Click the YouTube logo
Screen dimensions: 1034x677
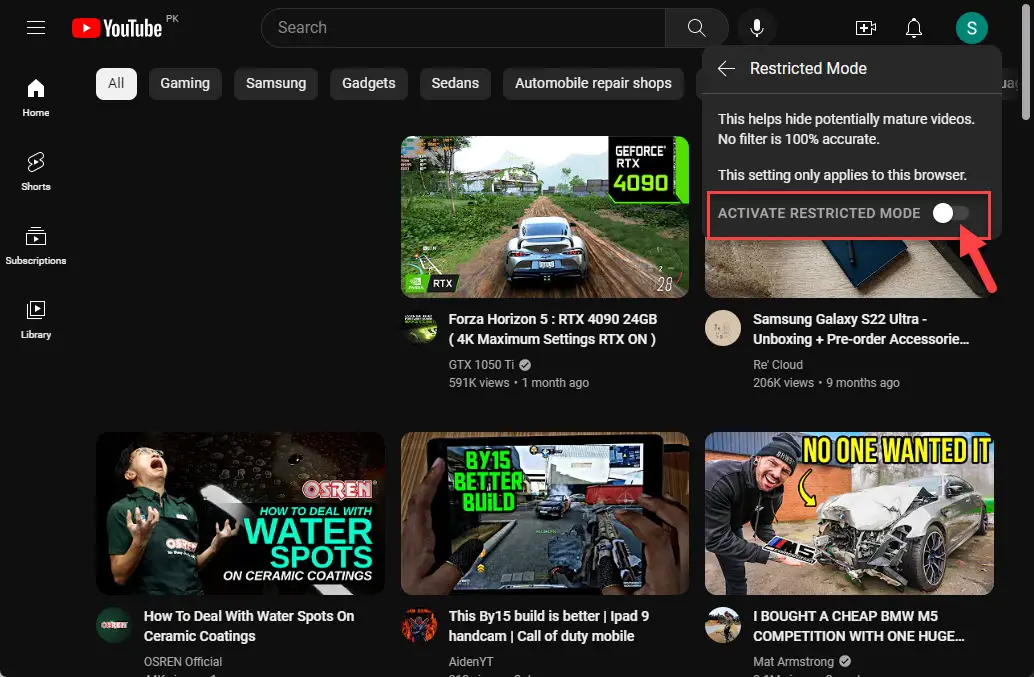pos(117,28)
